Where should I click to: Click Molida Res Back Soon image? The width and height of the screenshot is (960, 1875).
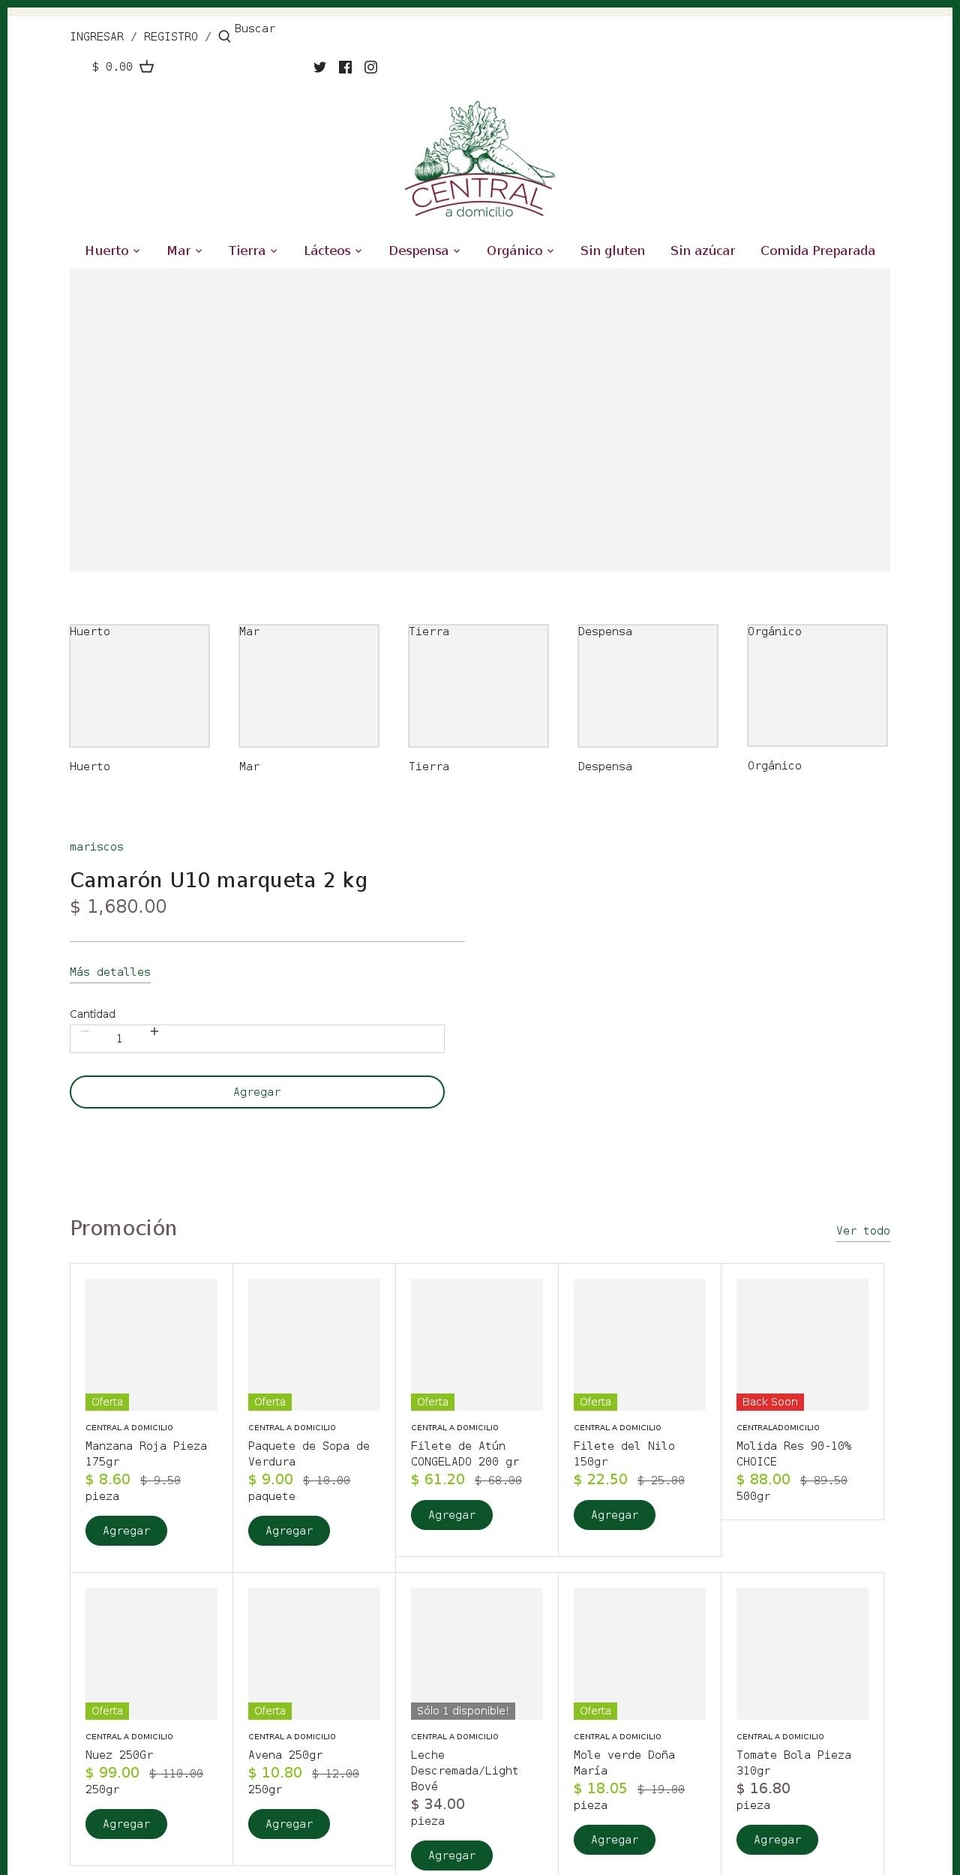802,1344
